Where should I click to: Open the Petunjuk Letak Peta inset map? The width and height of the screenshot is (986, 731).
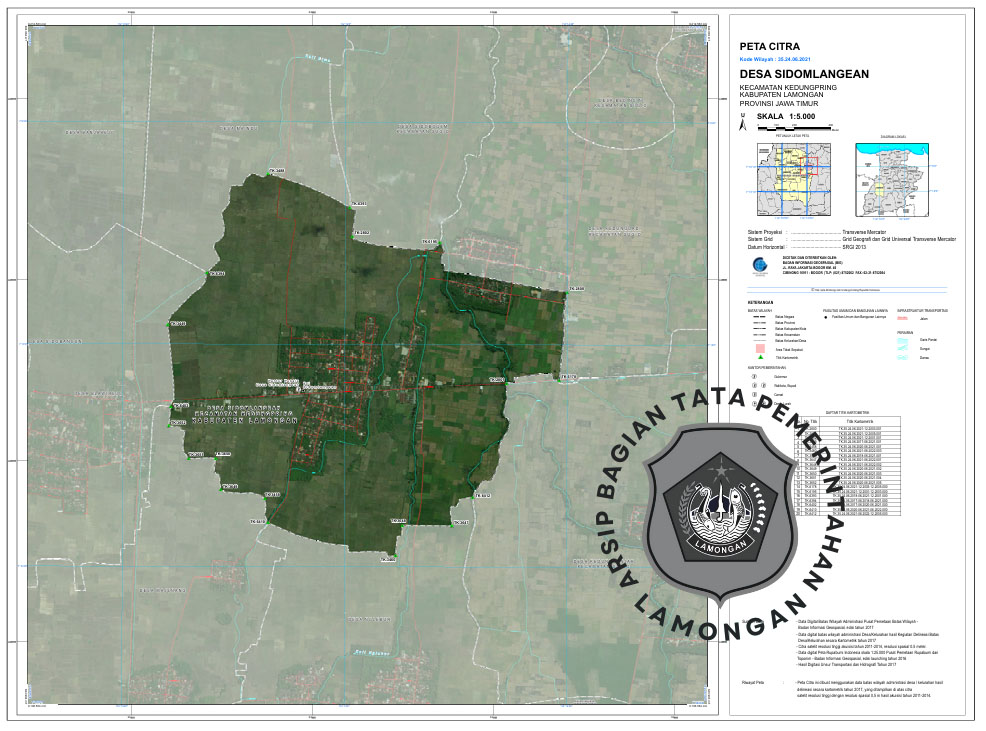tap(793, 179)
